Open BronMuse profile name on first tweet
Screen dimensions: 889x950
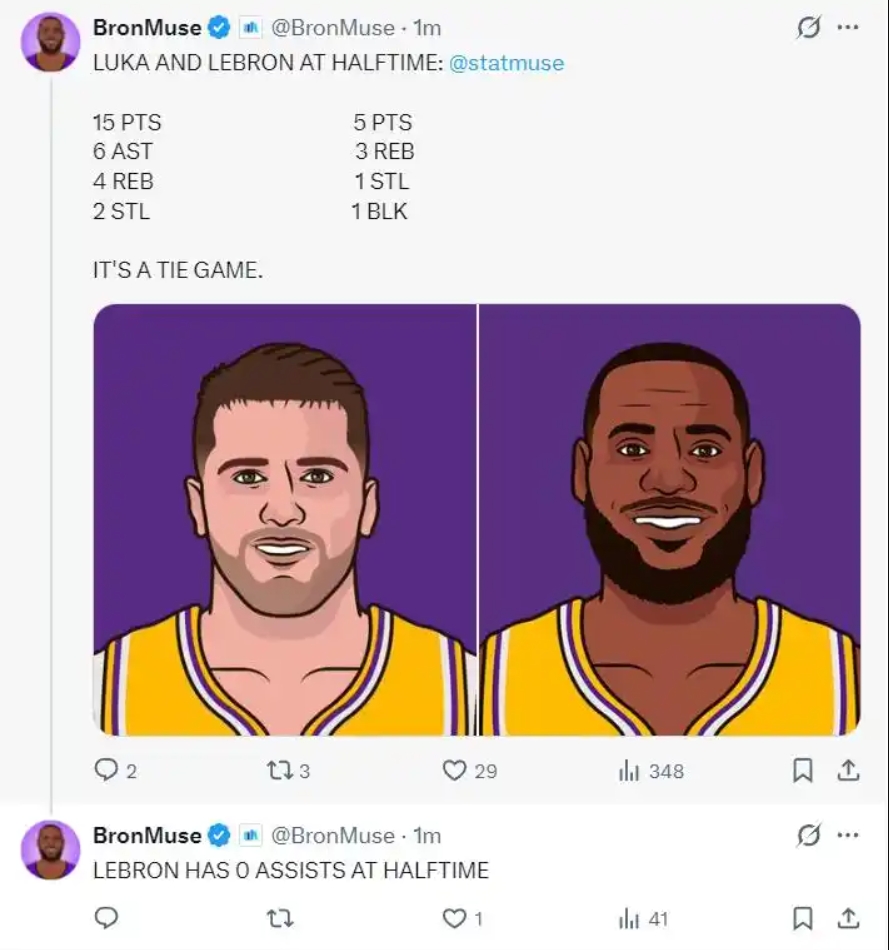(147, 28)
